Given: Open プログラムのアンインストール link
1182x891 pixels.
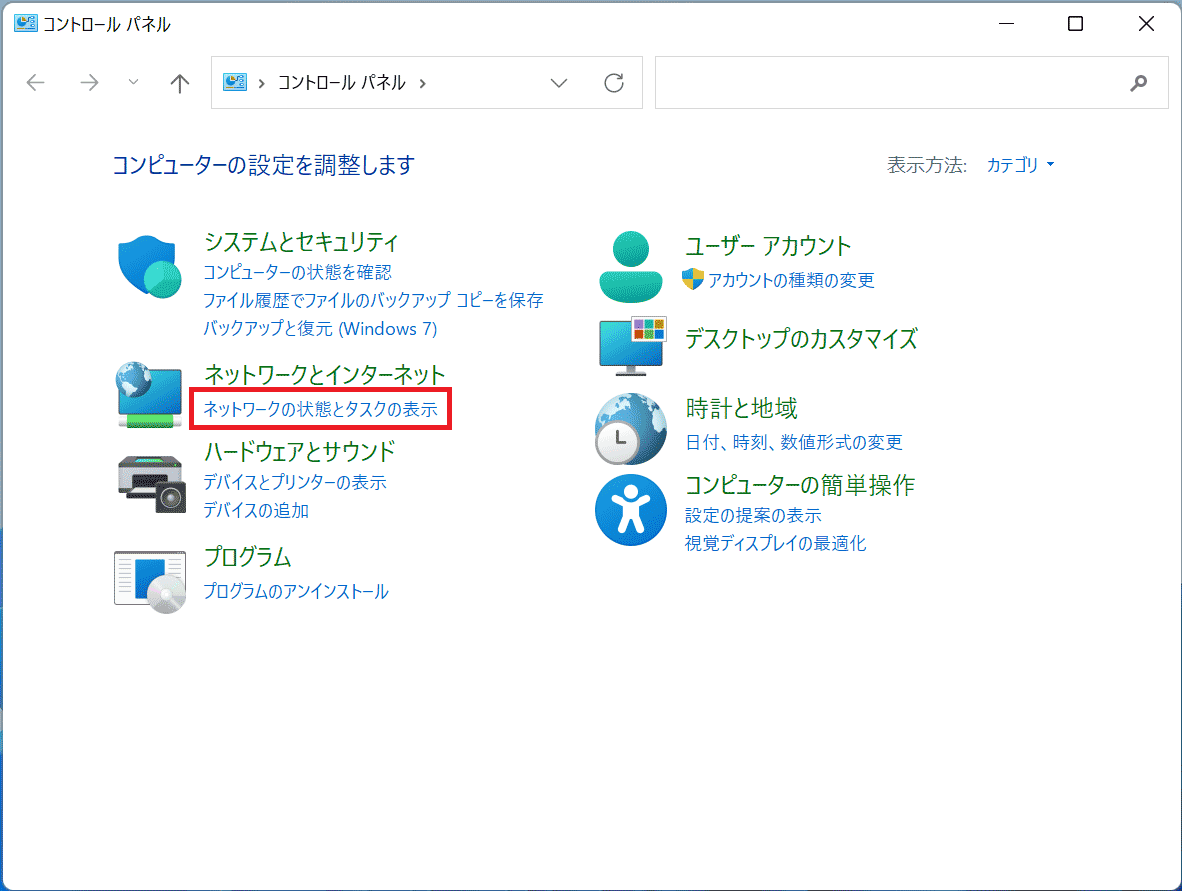Looking at the screenshot, I should coord(295,591).
